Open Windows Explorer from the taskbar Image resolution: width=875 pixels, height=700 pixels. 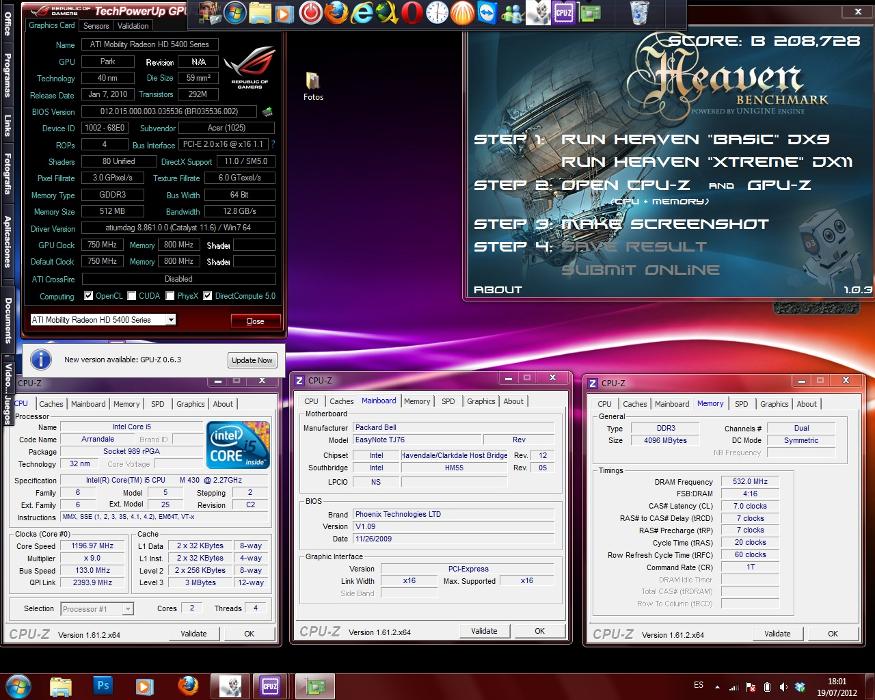[61, 685]
